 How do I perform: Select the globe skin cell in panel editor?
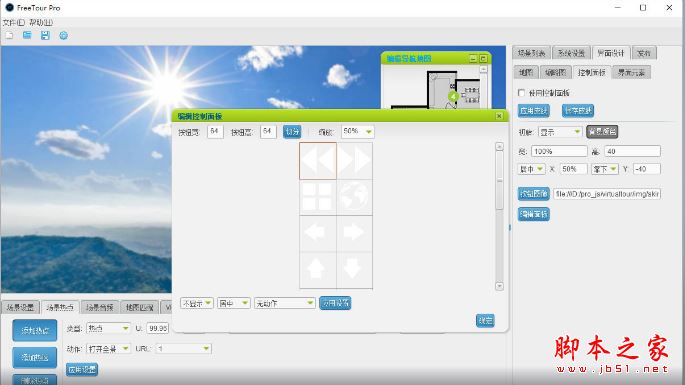coord(354,197)
